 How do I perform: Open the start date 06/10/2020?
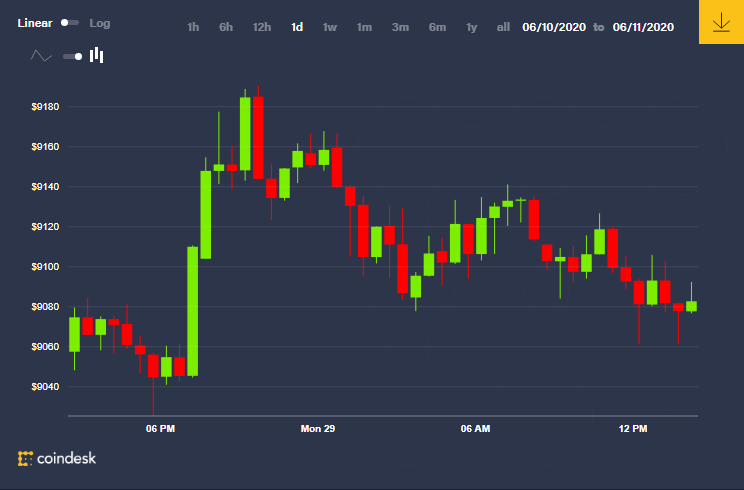tap(554, 27)
